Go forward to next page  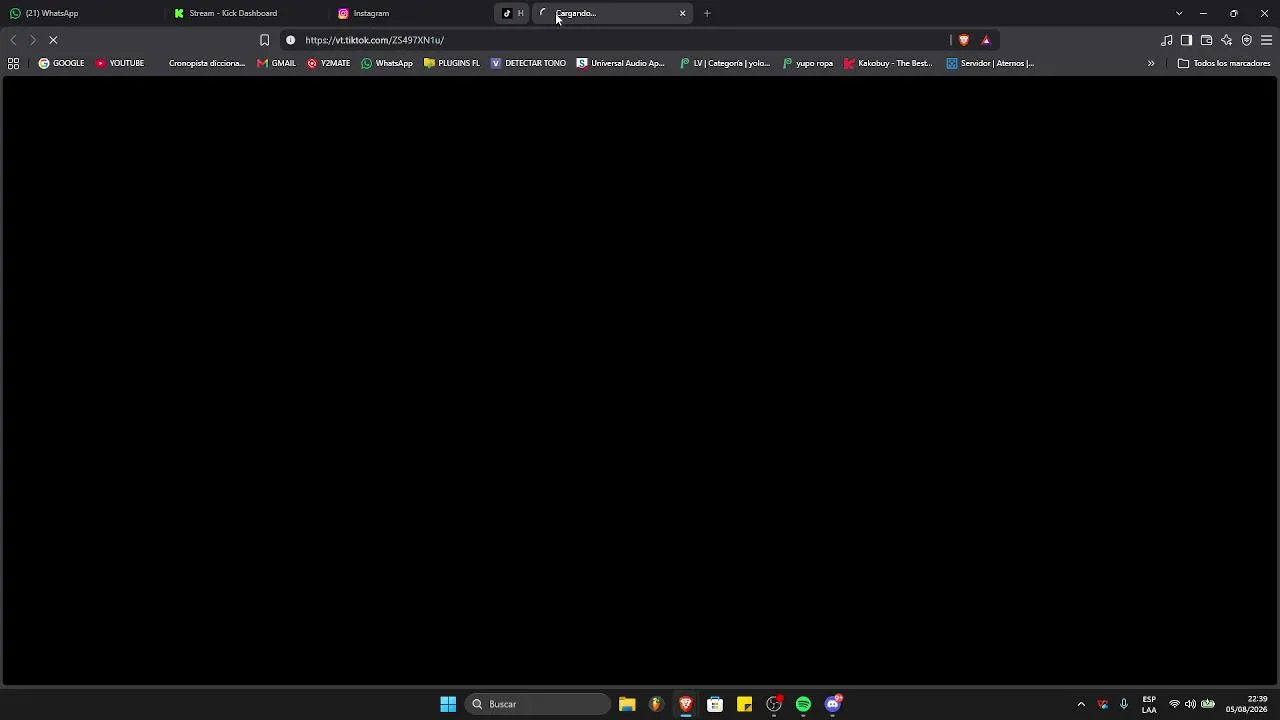pyautogui.click(x=33, y=40)
